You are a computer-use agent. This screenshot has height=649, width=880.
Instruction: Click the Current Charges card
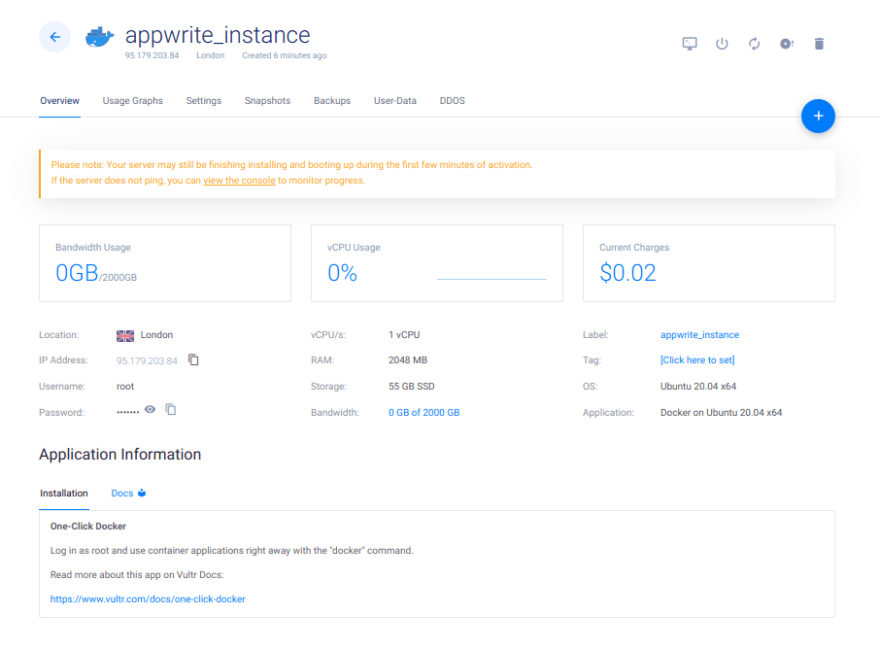coord(709,263)
